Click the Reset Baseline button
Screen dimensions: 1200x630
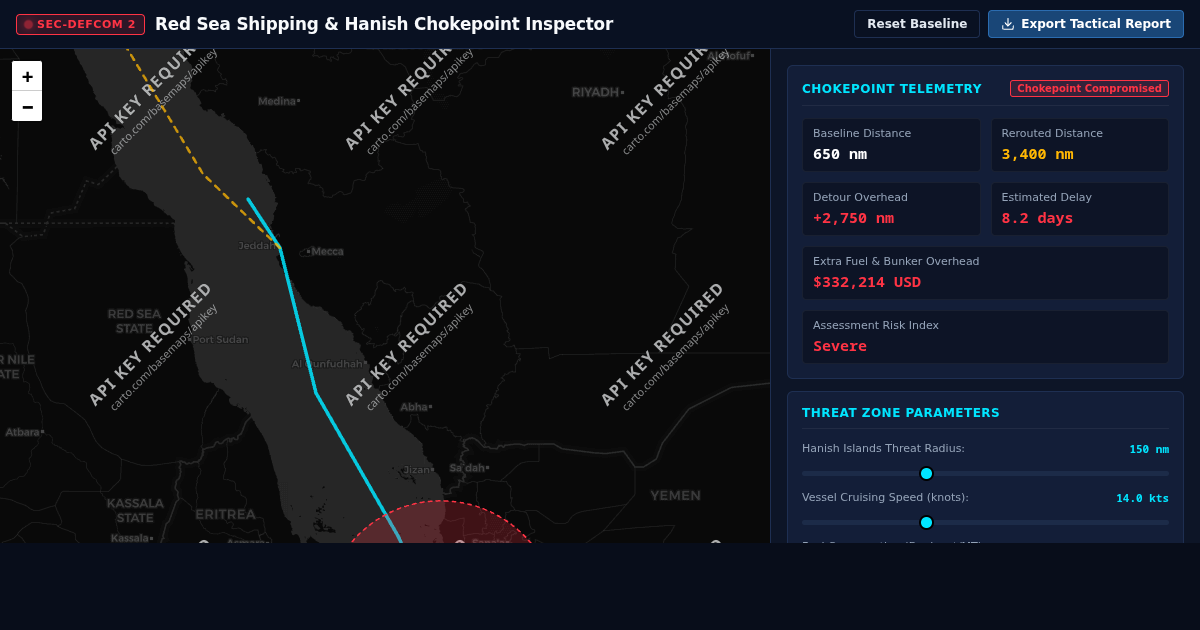point(917,24)
